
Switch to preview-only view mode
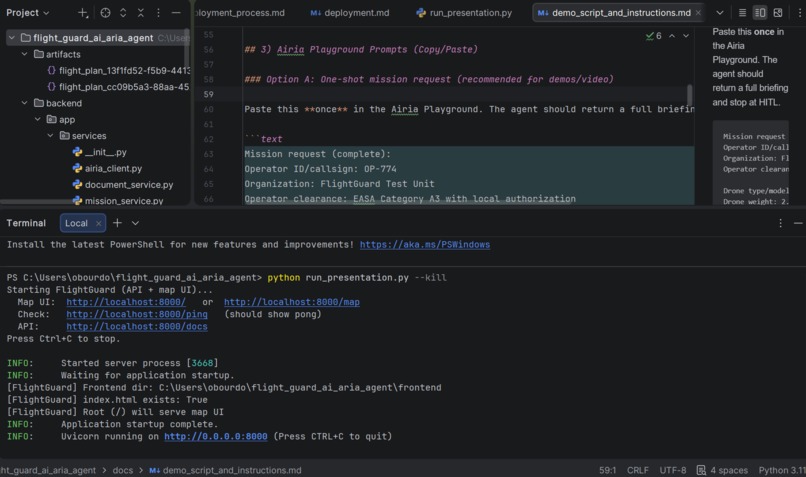click(778, 13)
